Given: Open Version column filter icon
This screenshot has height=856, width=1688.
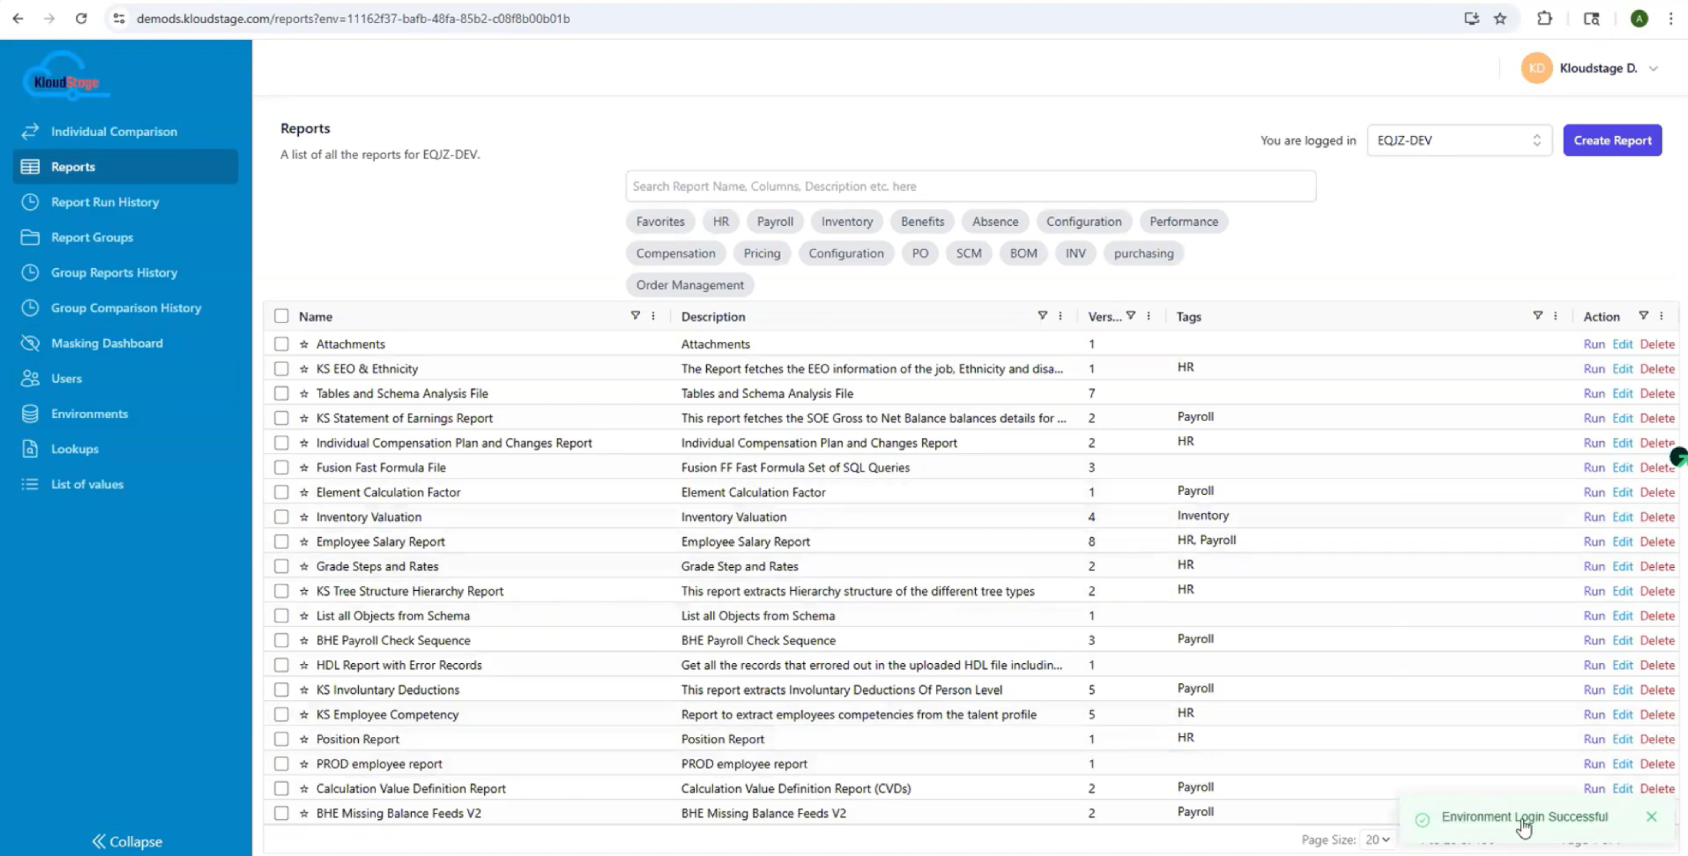Looking at the screenshot, I should (x=1130, y=316).
